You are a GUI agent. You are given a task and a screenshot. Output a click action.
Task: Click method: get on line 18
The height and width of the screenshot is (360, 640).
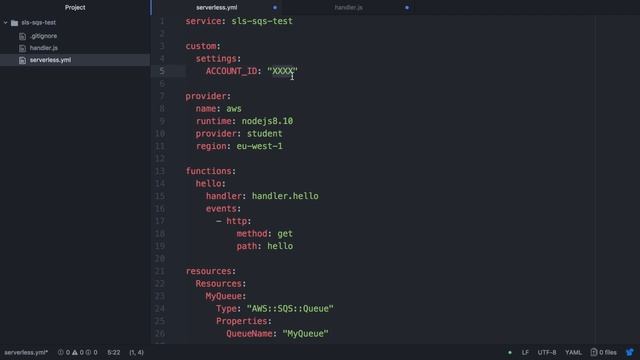coord(264,233)
